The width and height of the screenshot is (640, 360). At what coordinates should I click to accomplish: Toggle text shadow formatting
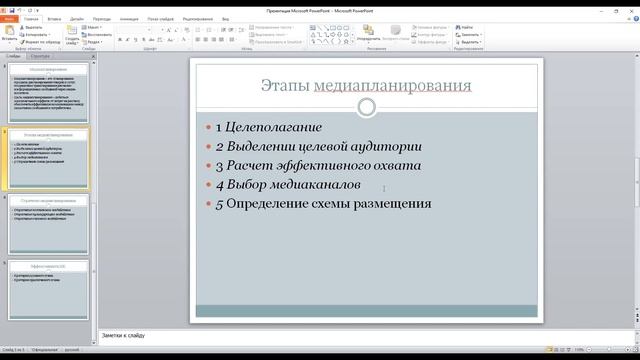click(x=144, y=40)
